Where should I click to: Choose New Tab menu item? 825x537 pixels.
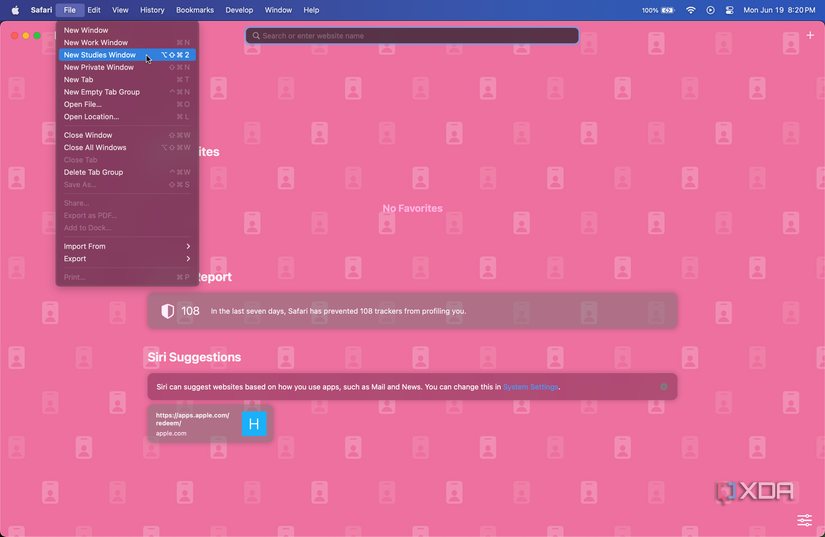pyautogui.click(x=127, y=79)
